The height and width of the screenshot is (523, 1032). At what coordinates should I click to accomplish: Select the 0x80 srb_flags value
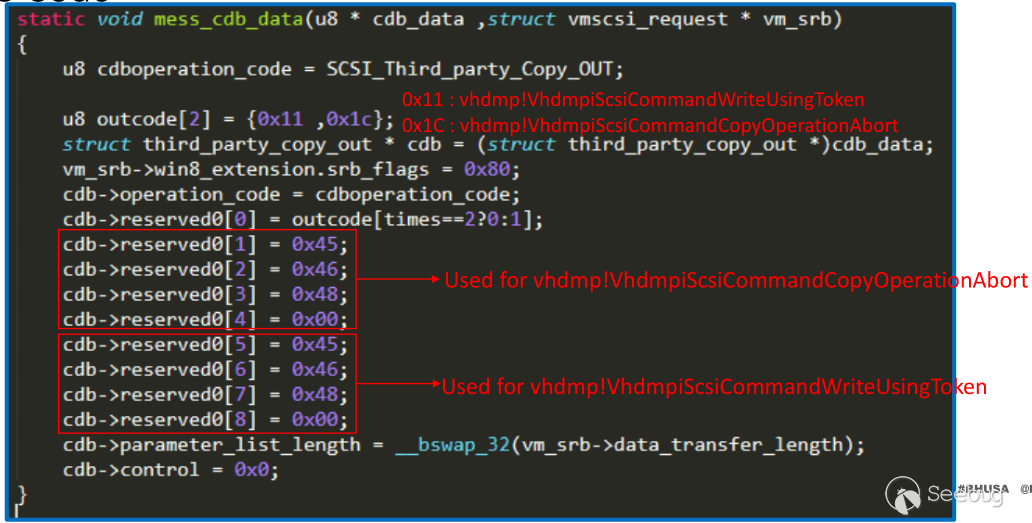(x=487, y=170)
